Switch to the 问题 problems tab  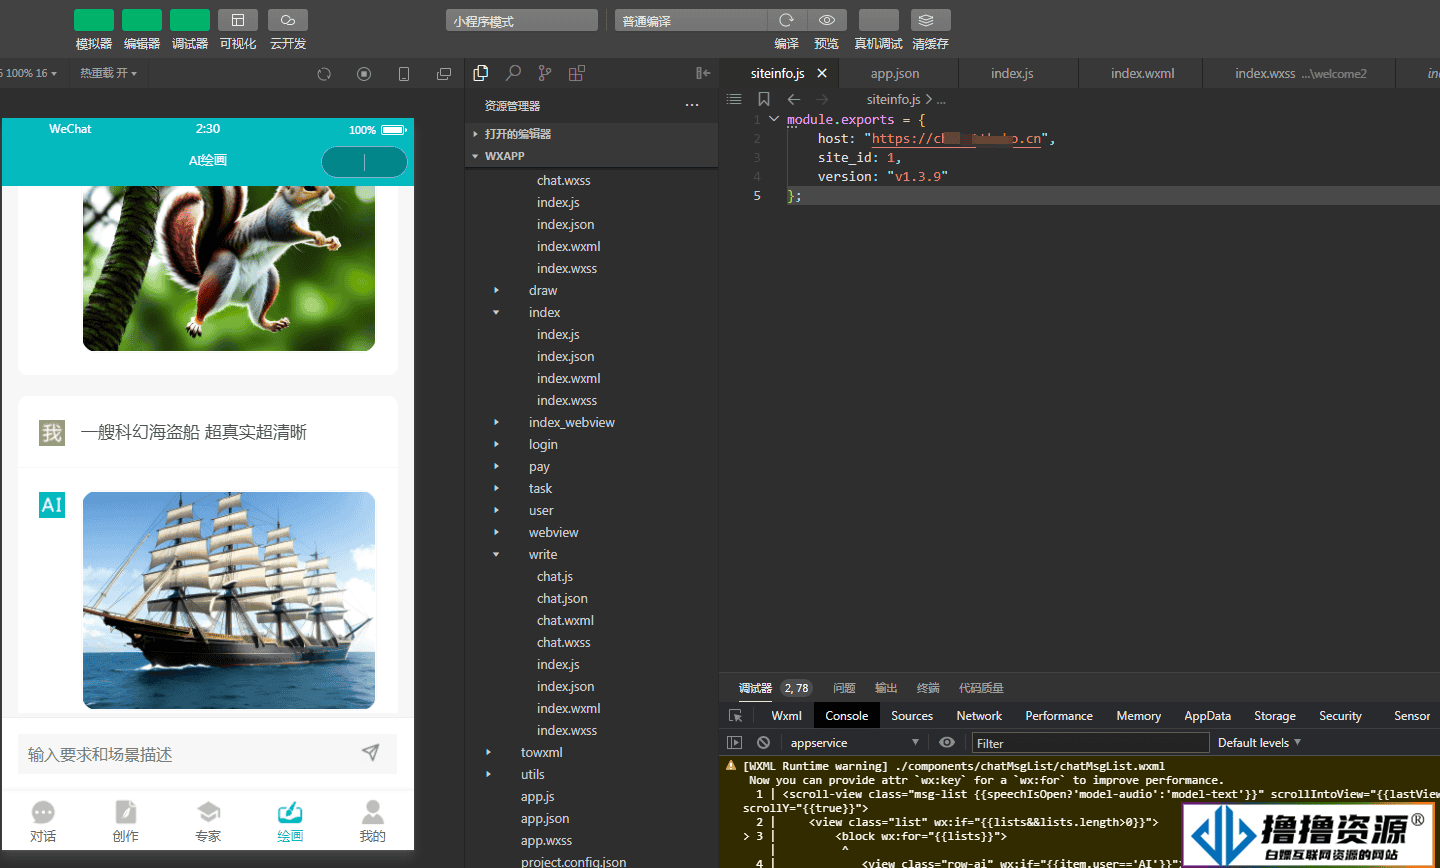point(844,688)
